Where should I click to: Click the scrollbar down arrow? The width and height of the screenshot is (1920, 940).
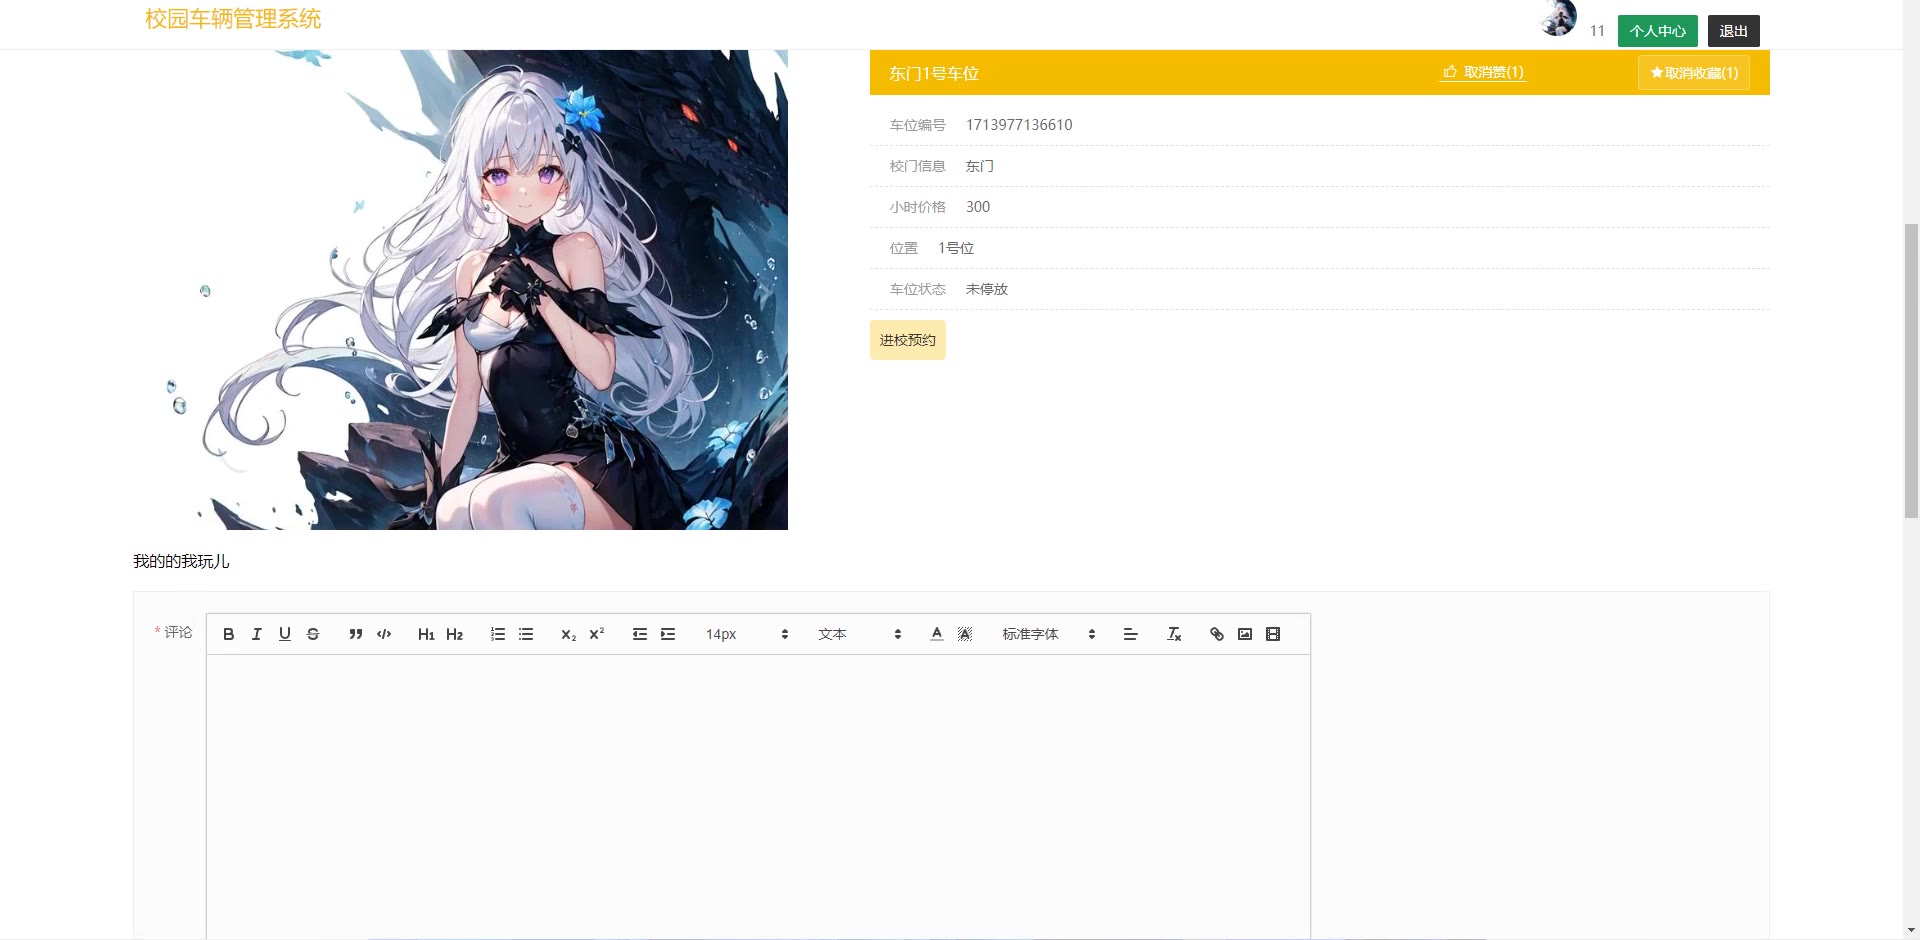(x=1911, y=931)
